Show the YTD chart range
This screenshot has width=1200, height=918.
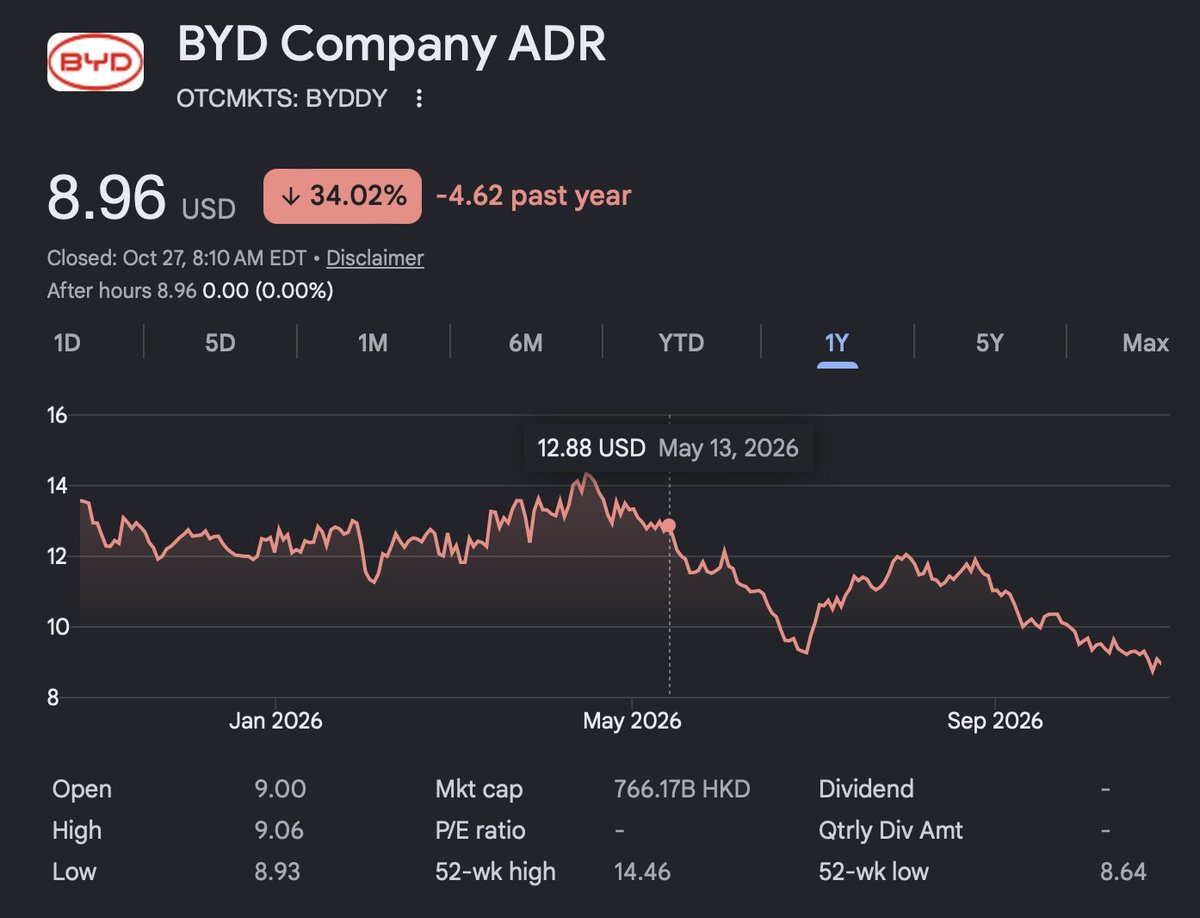click(x=681, y=343)
